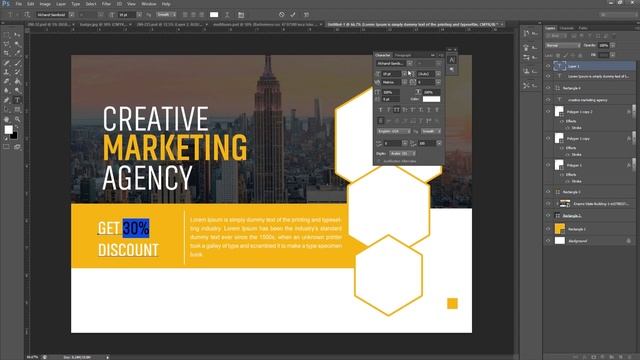Select the Polygon 1 layer row
This screenshot has height=360, width=640.
(590, 165)
